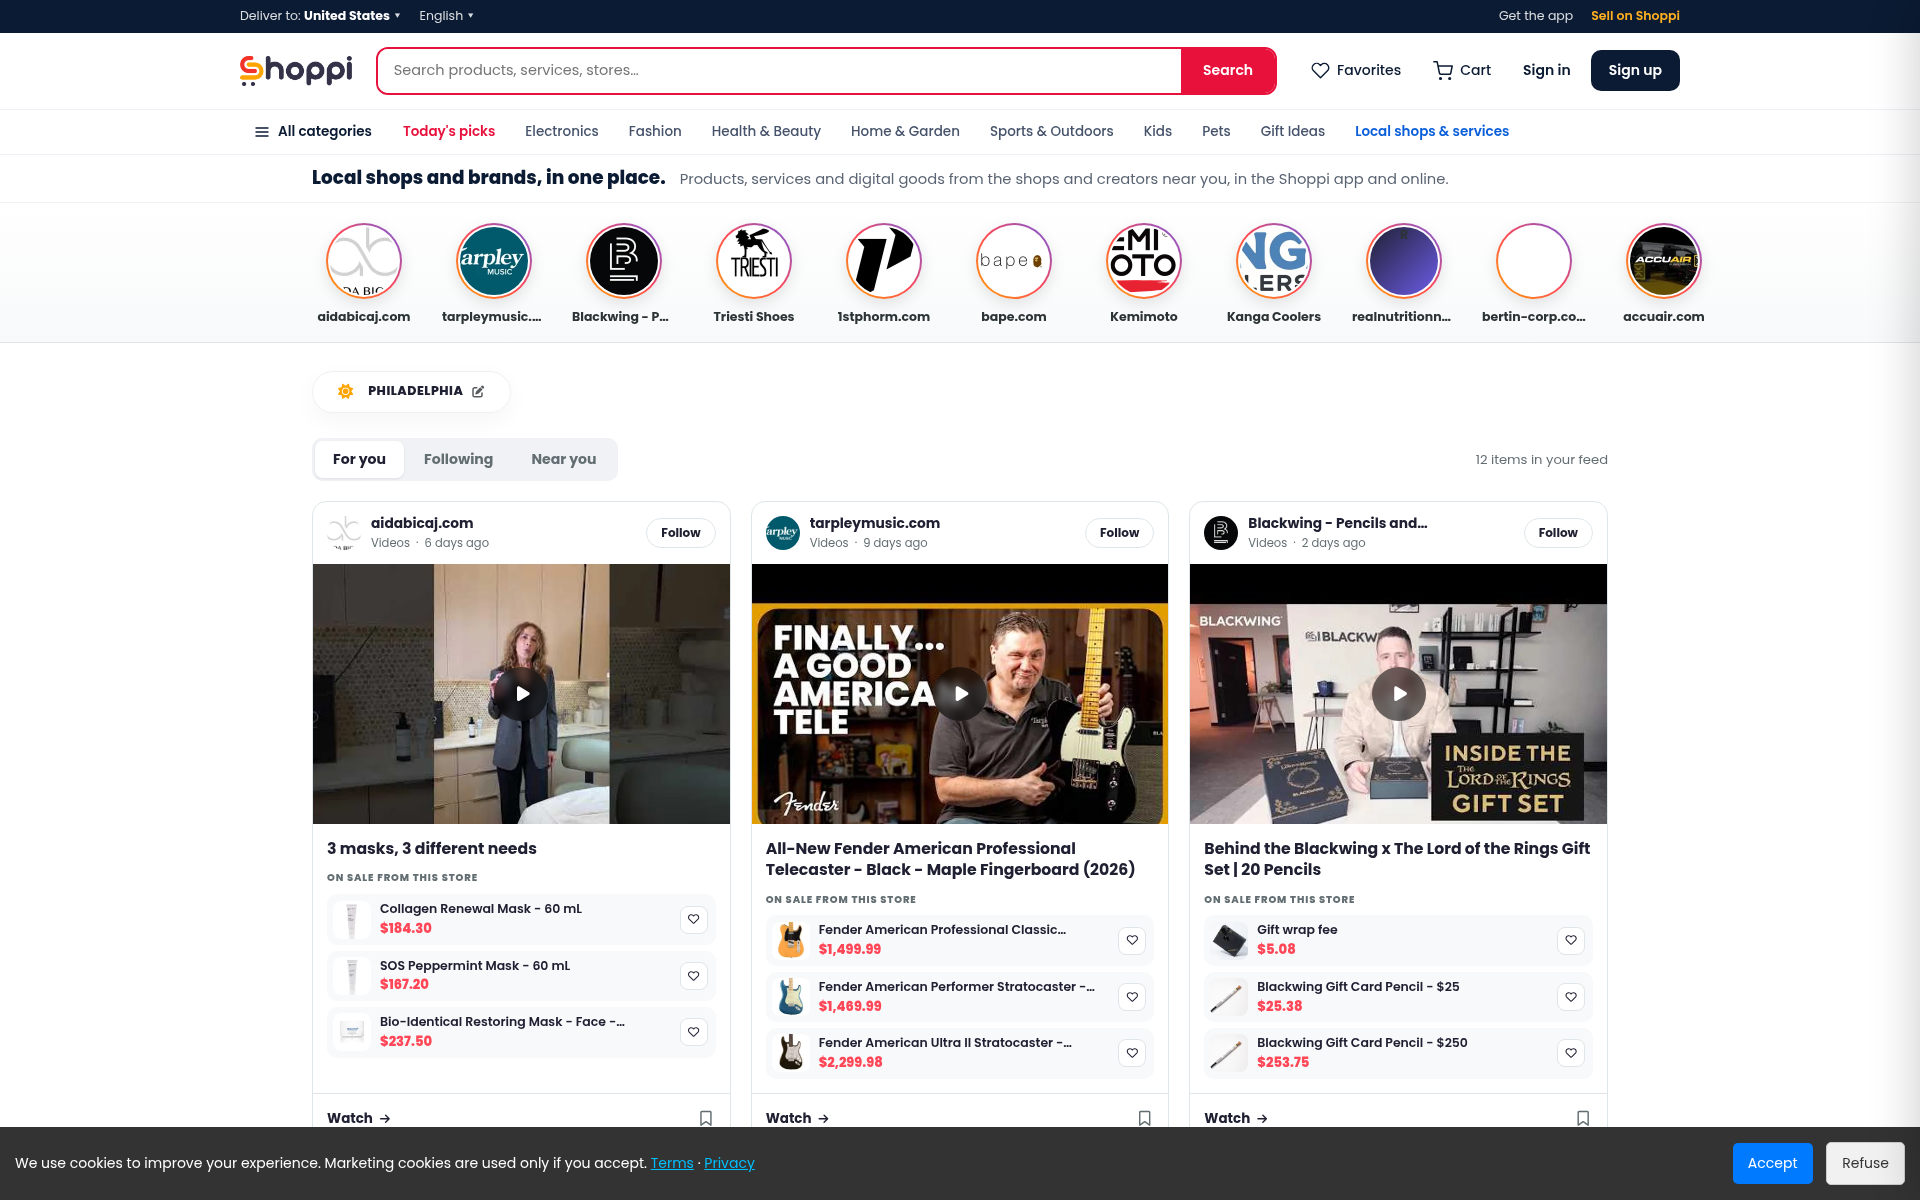Open English language dropdown
The image size is (1920, 1200).
(x=446, y=16)
